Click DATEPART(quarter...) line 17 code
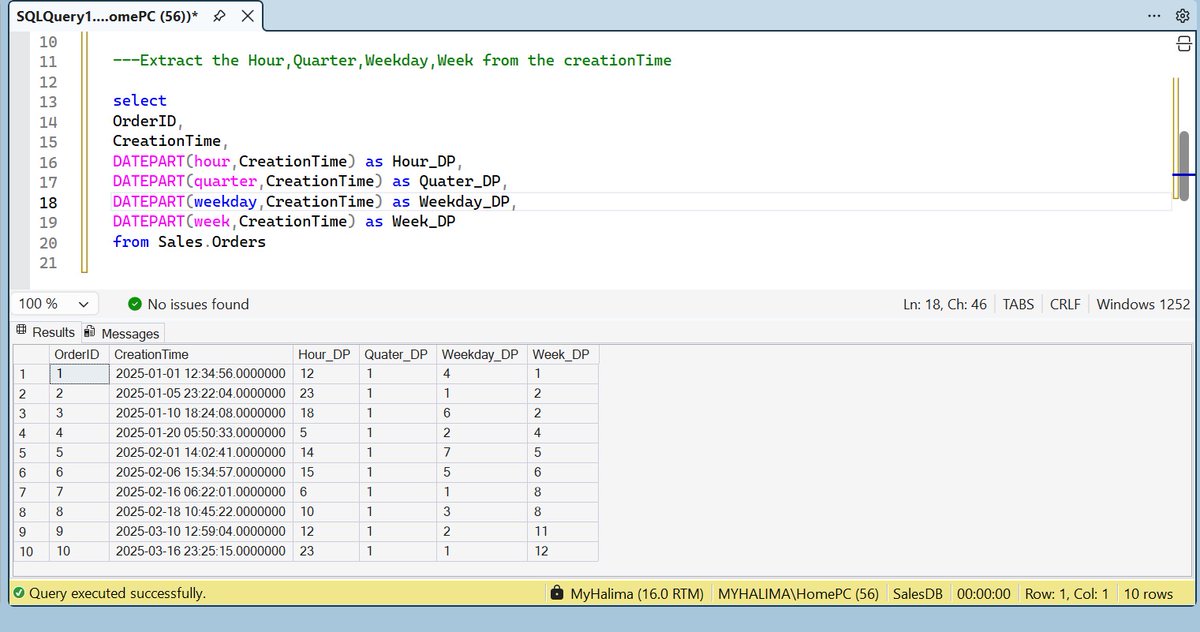Image resolution: width=1200 pixels, height=632 pixels. [x=311, y=181]
